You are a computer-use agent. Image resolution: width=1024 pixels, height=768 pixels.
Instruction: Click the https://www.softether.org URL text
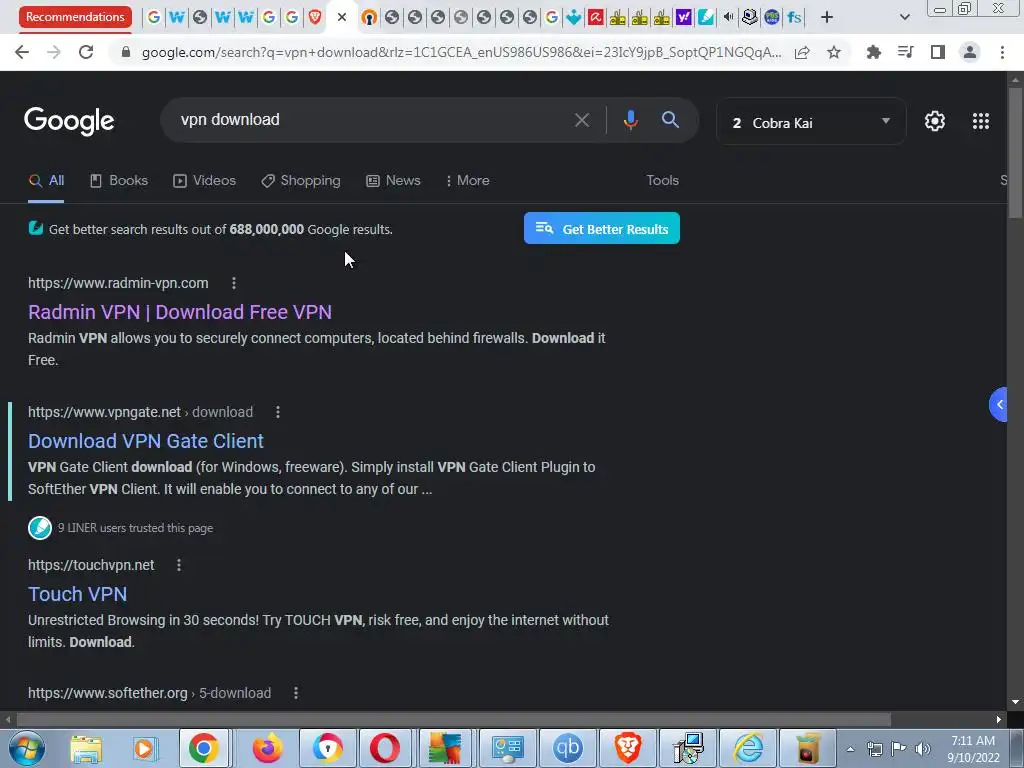(x=108, y=694)
